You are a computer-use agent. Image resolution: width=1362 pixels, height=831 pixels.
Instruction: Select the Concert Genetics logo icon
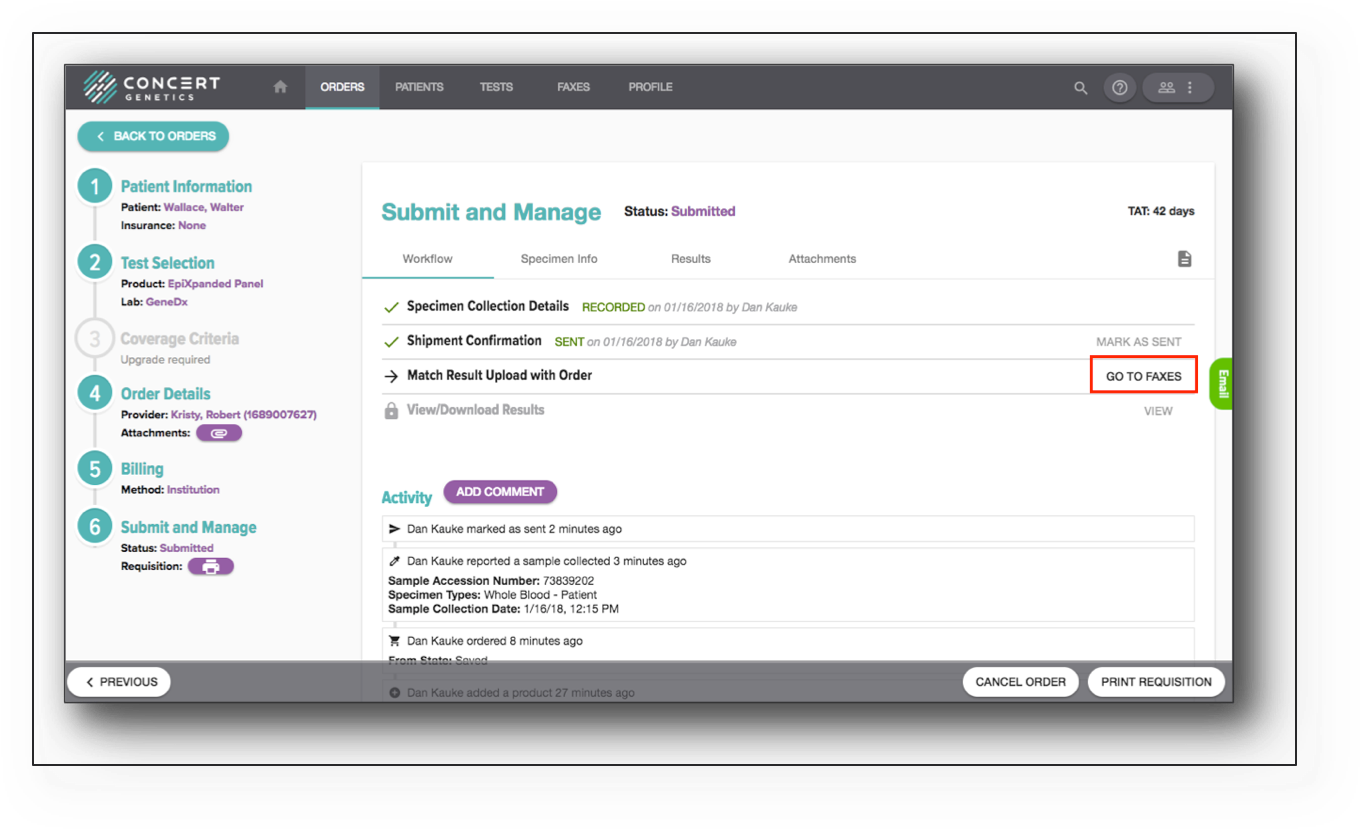pyautogui.click(x=100, y=87)
